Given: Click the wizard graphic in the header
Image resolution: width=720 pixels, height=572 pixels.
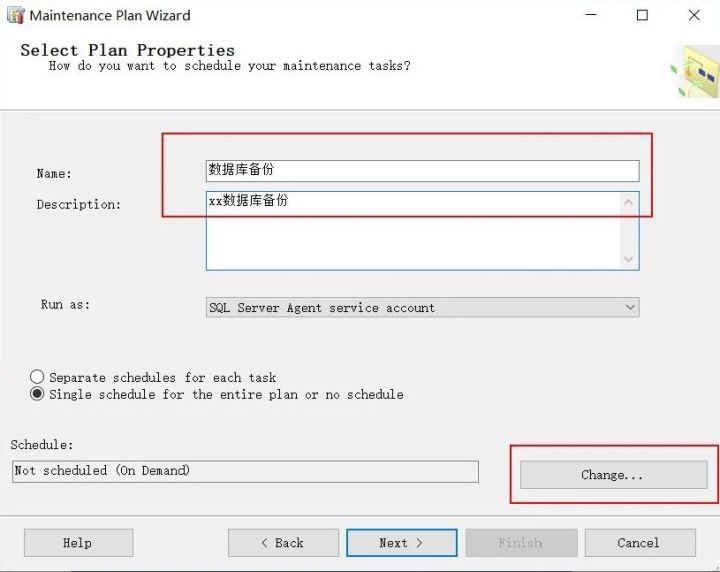Looking at the screenshot, I should (696, 71).
